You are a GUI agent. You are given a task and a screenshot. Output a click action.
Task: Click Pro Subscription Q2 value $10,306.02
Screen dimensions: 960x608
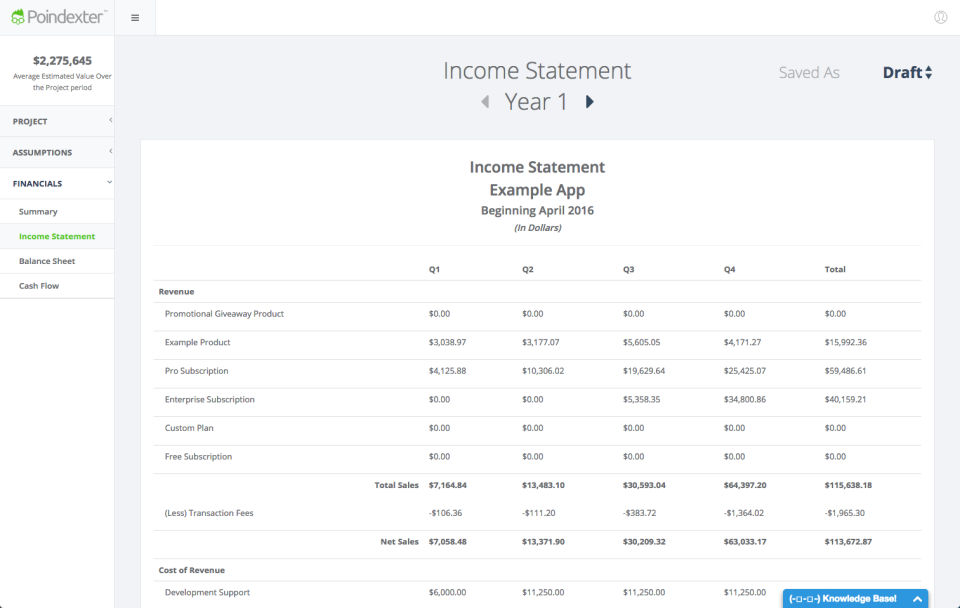tap(543, 371)
